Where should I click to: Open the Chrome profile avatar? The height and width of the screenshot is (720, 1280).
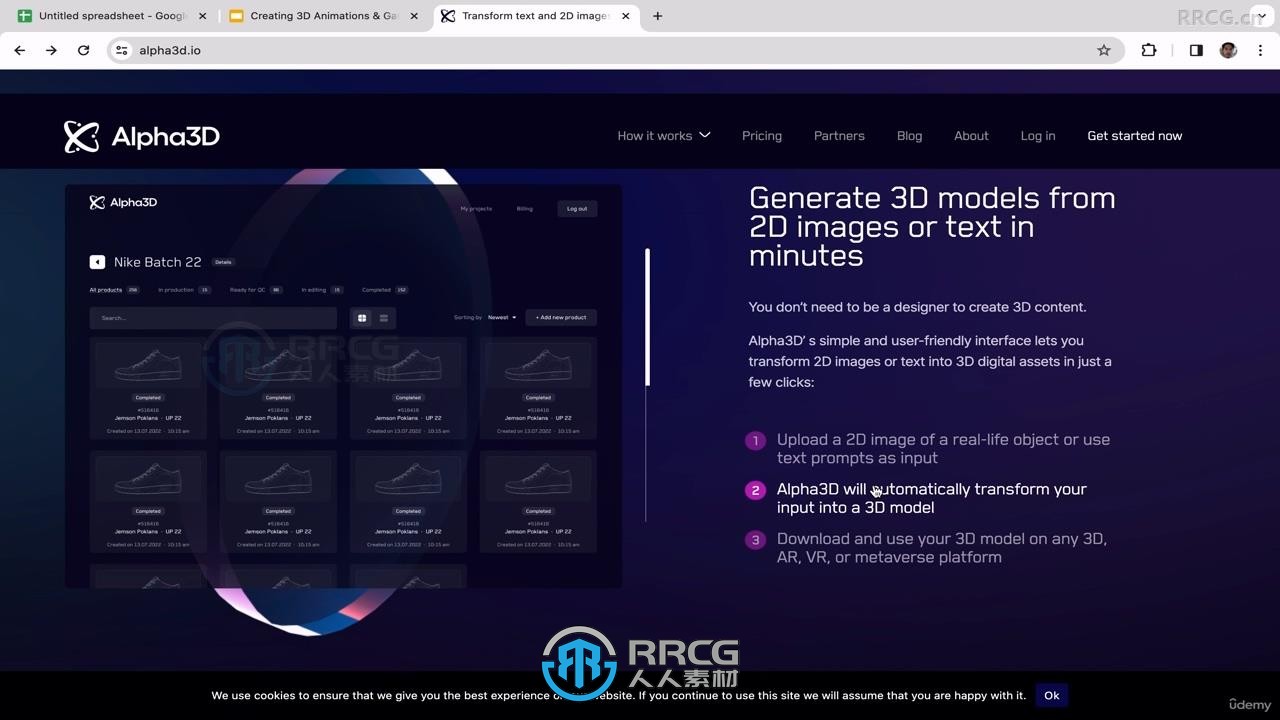(1228, 50)
